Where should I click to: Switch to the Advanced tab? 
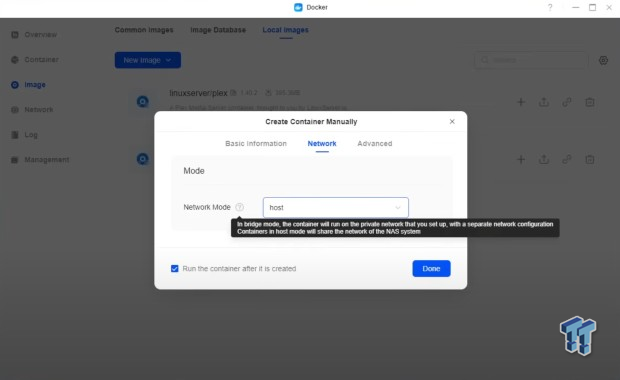point(374,144)
